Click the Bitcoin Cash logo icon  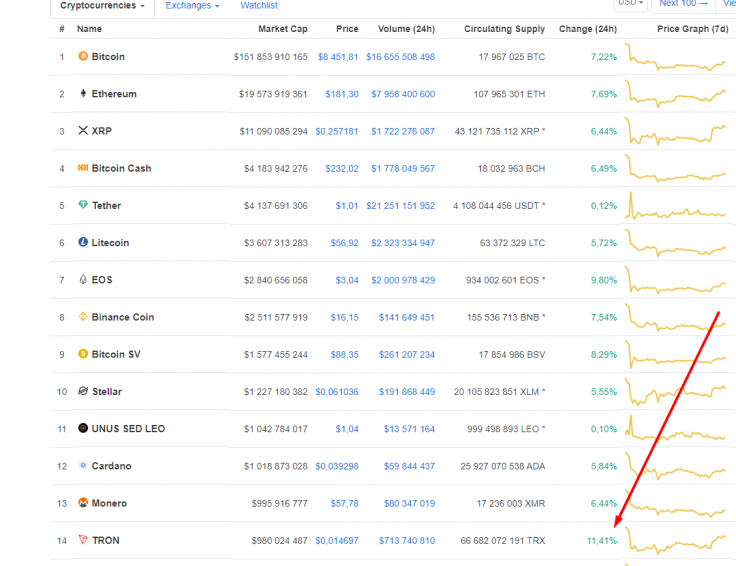coord(83,168)
